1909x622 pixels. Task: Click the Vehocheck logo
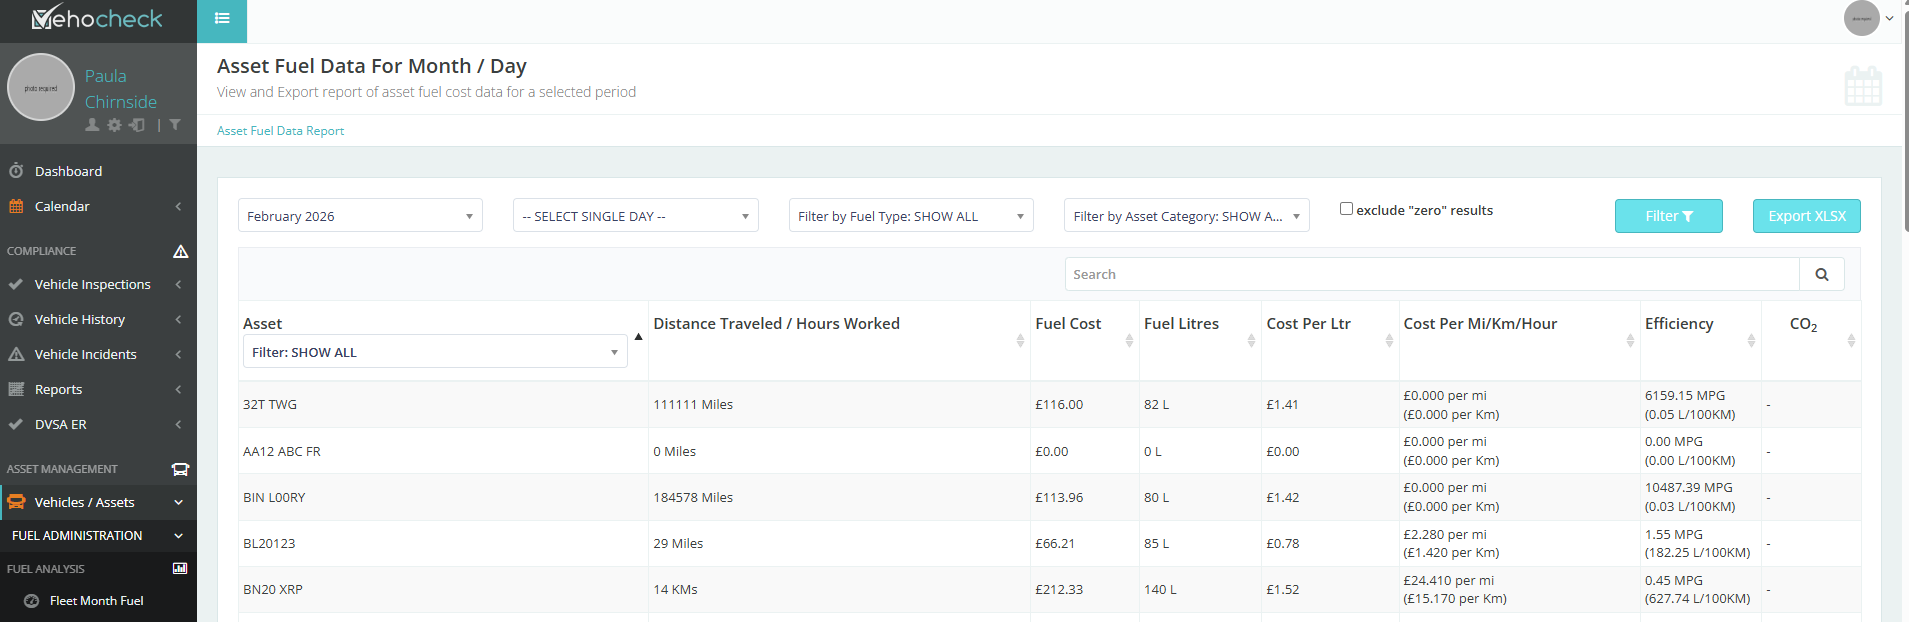(97, 18)
